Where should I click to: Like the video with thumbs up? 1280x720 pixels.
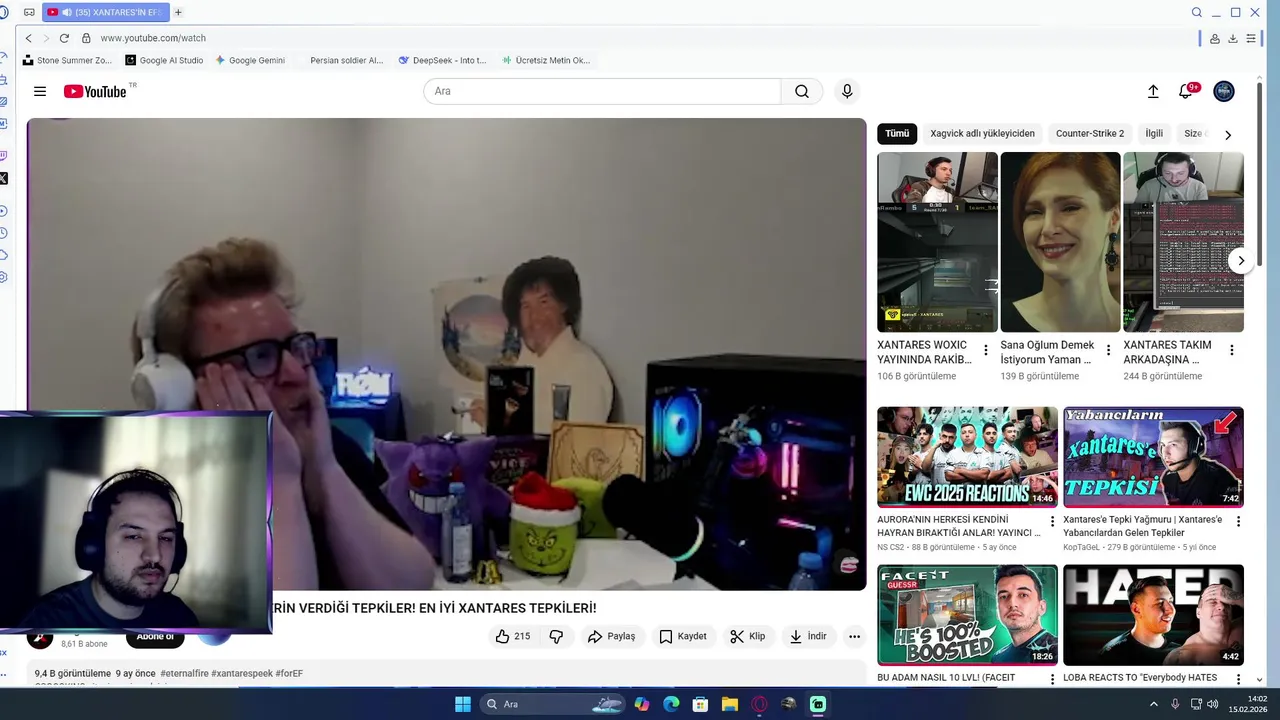click(x=513, y=636)
